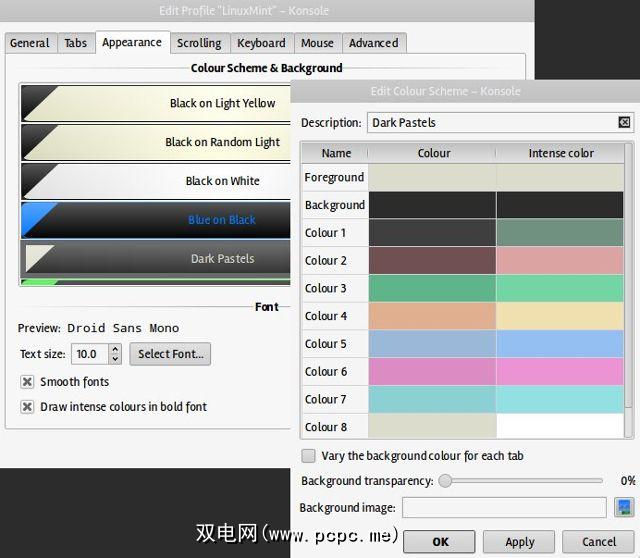Edit the Colour 3 green swatch
Viewport: 640px width, 558px height.
[432, 288]
